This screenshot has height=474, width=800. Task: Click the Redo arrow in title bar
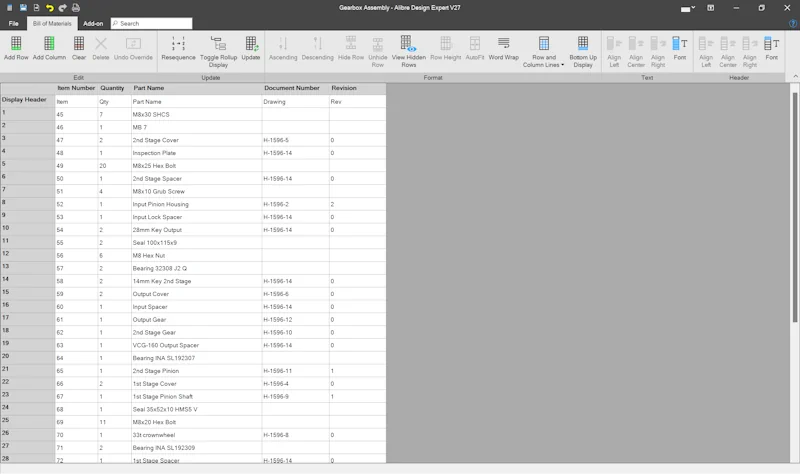[62, 8]
